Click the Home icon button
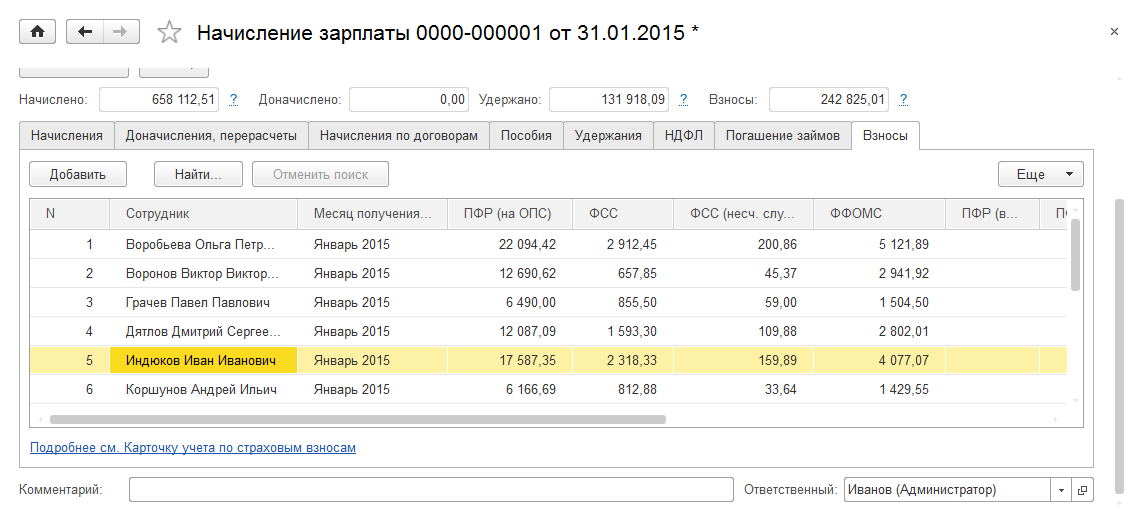Viewport: 1136px width, 516px height. (x=38, y=32)
